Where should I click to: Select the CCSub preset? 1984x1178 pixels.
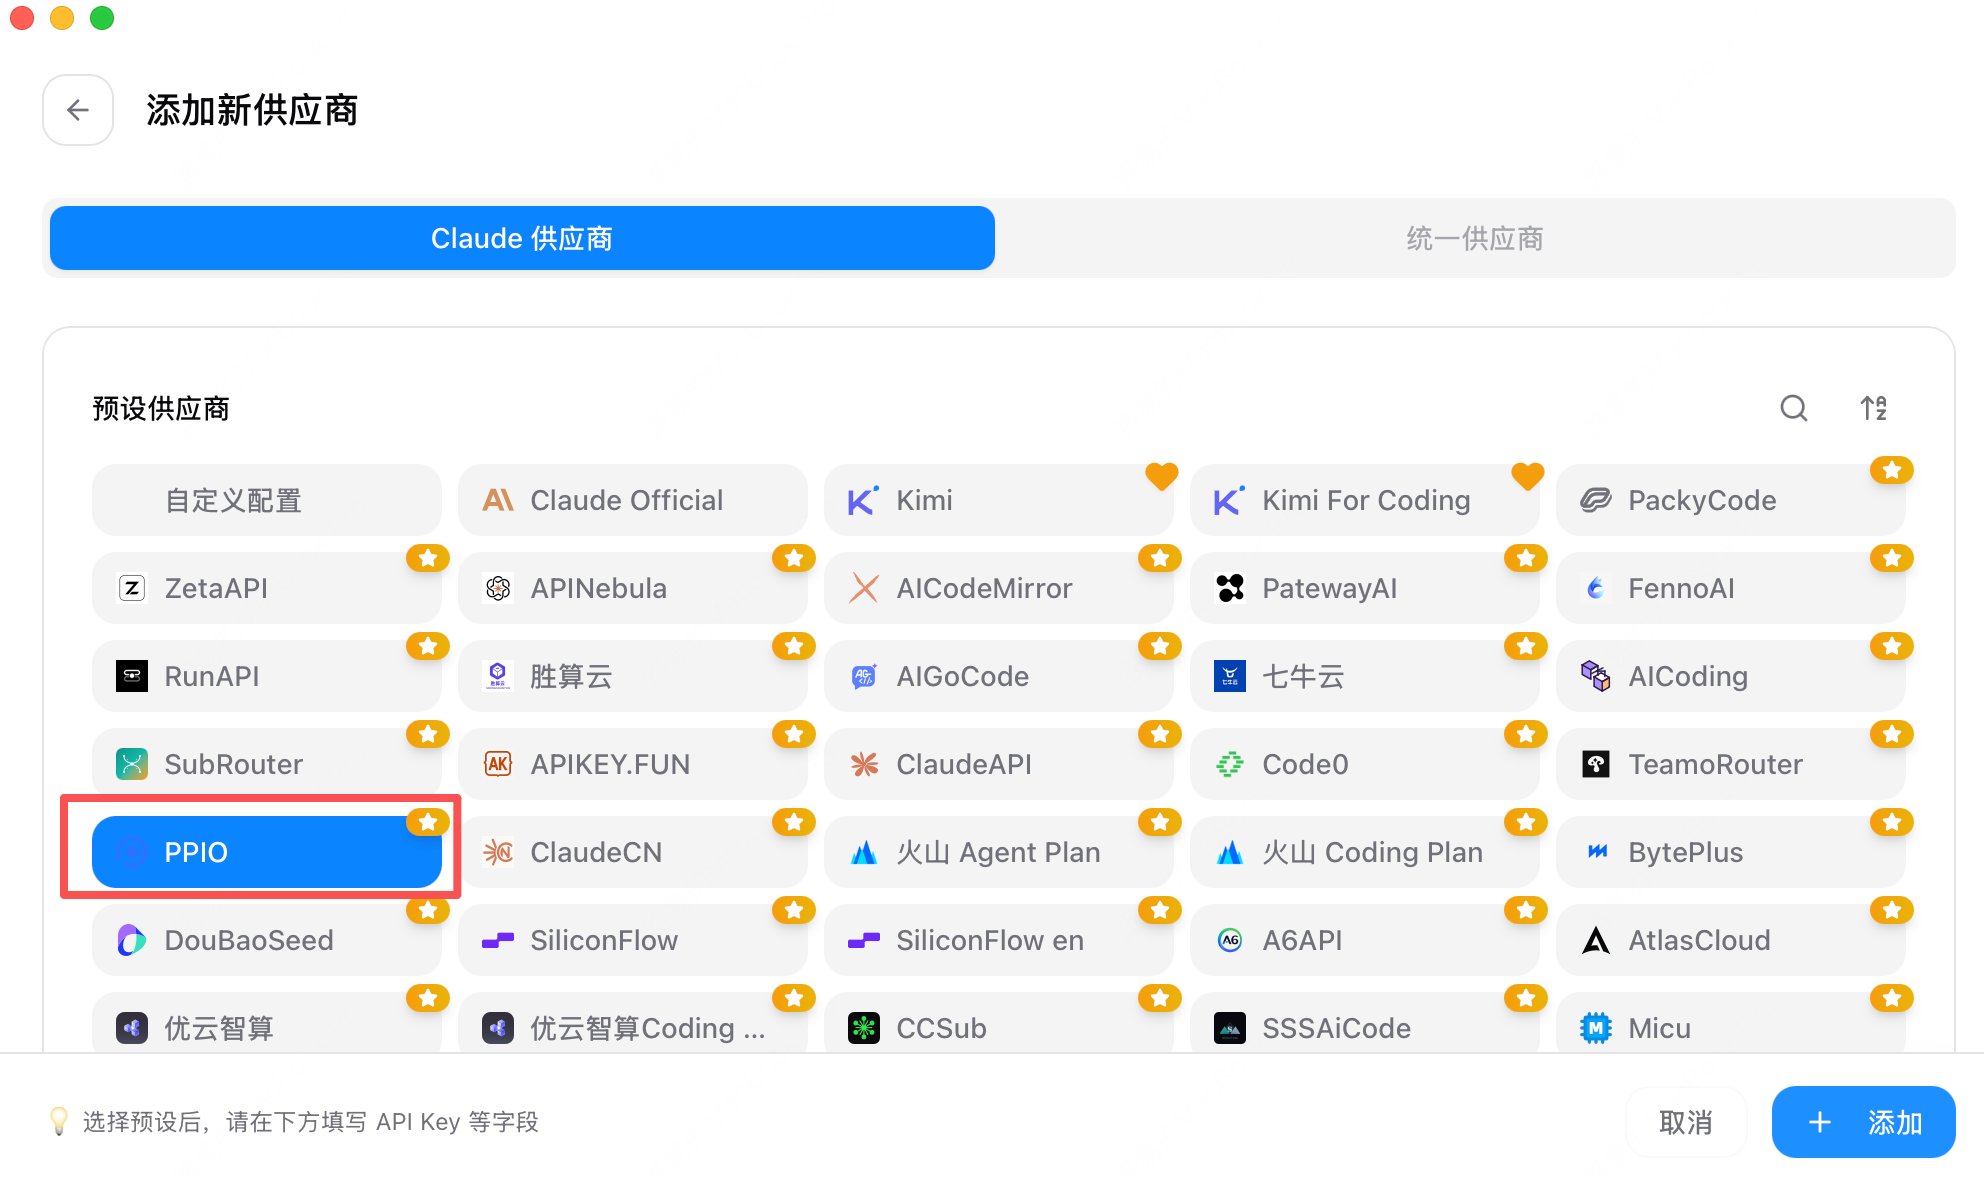pyautogui.click(x=999, y=1022)
